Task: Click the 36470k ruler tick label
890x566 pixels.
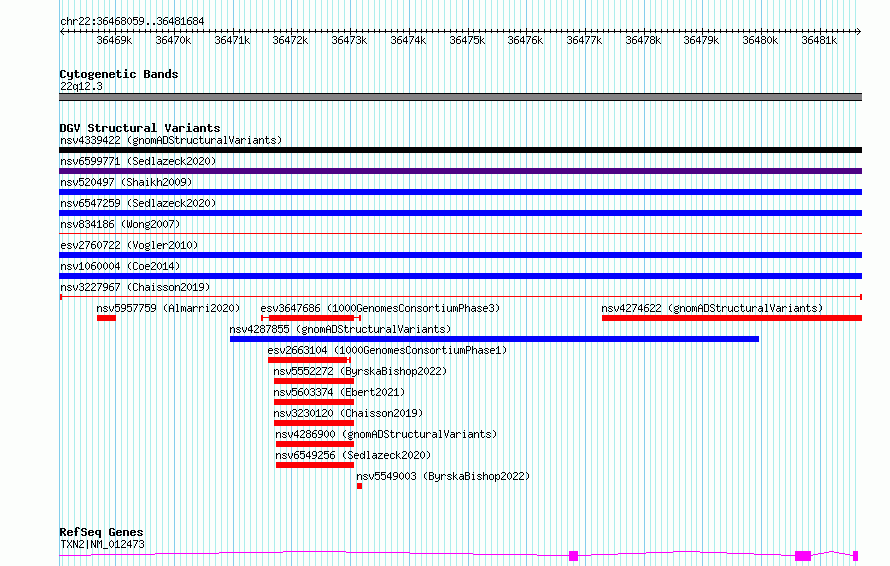Action: pos(173,40)
